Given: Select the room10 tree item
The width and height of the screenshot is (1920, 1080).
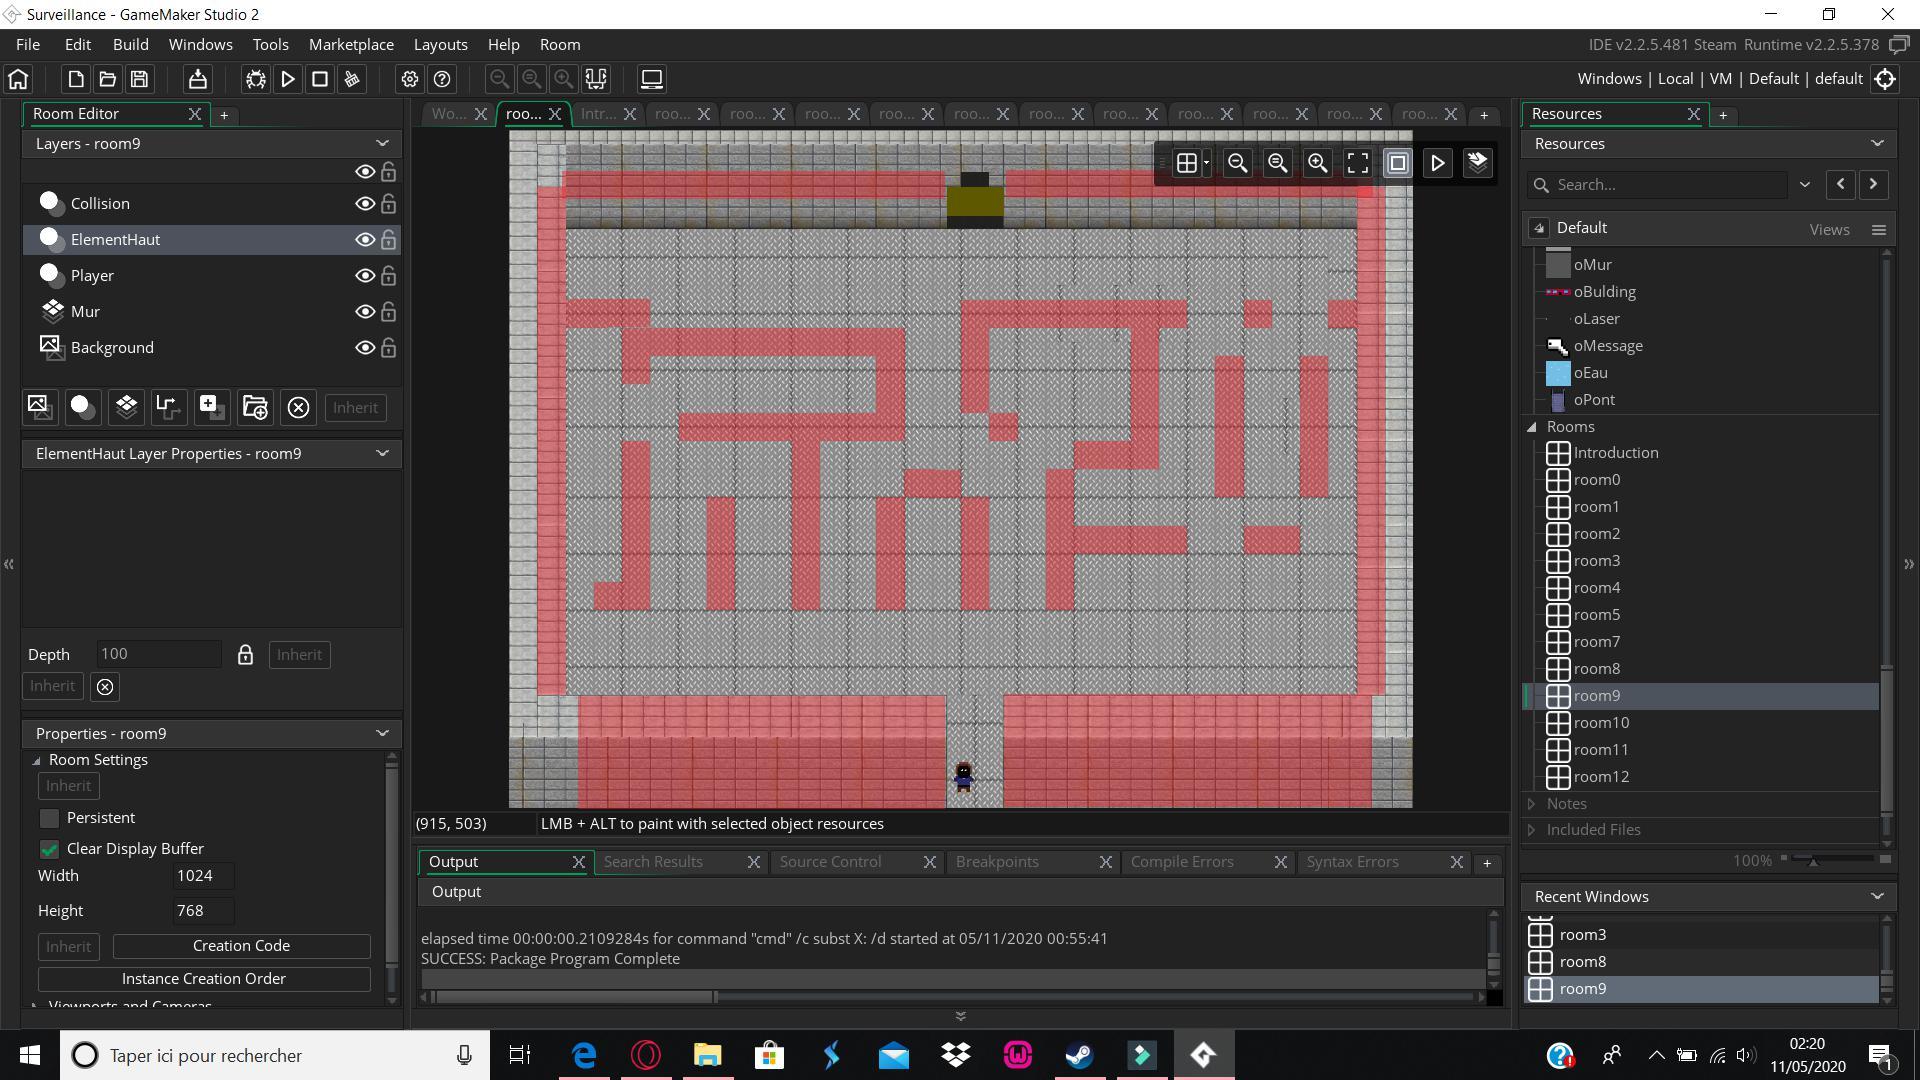Looking at the screenshot, I should click(x=1601, y=721).
